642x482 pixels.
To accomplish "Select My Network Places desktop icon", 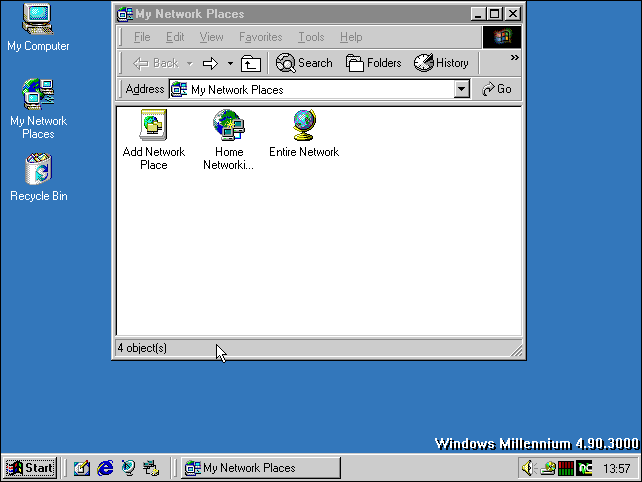I will pos(38,109).
